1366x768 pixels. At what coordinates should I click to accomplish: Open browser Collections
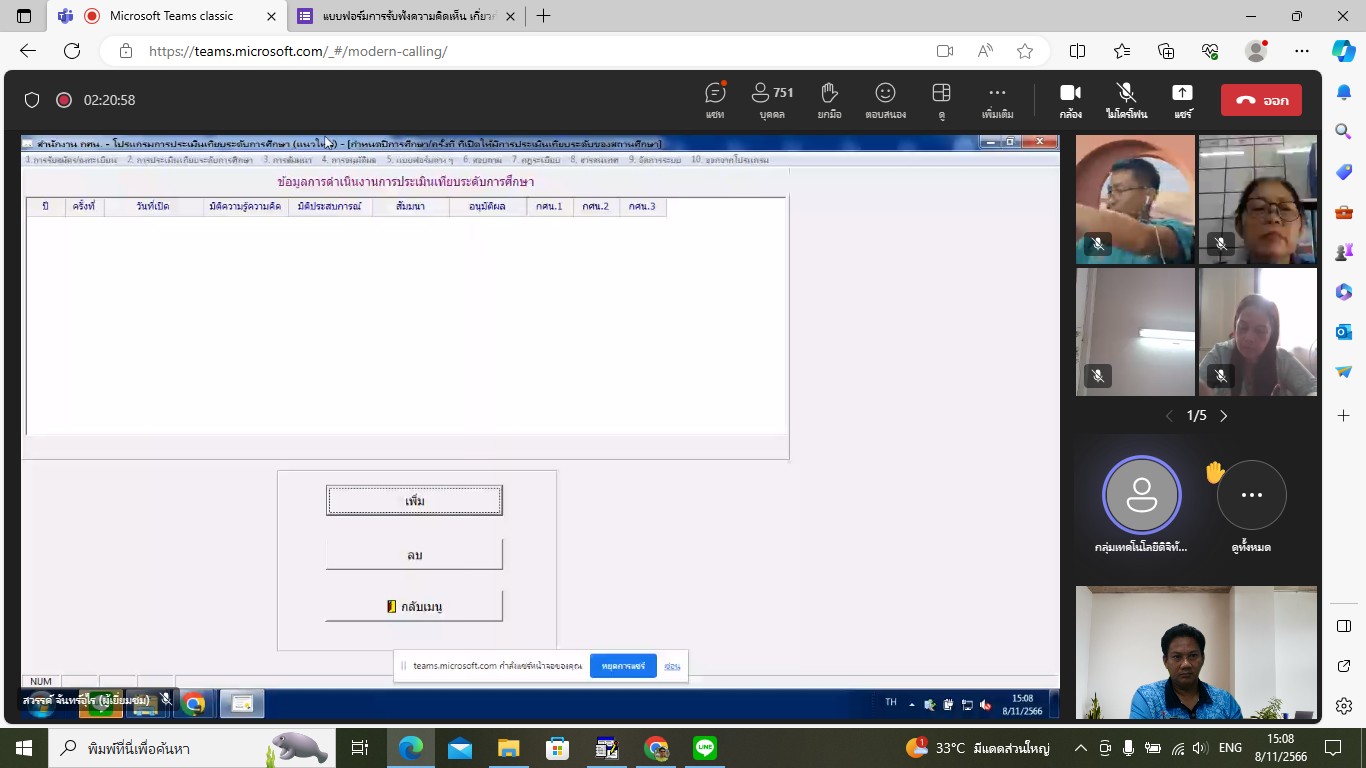[1166, 51]
